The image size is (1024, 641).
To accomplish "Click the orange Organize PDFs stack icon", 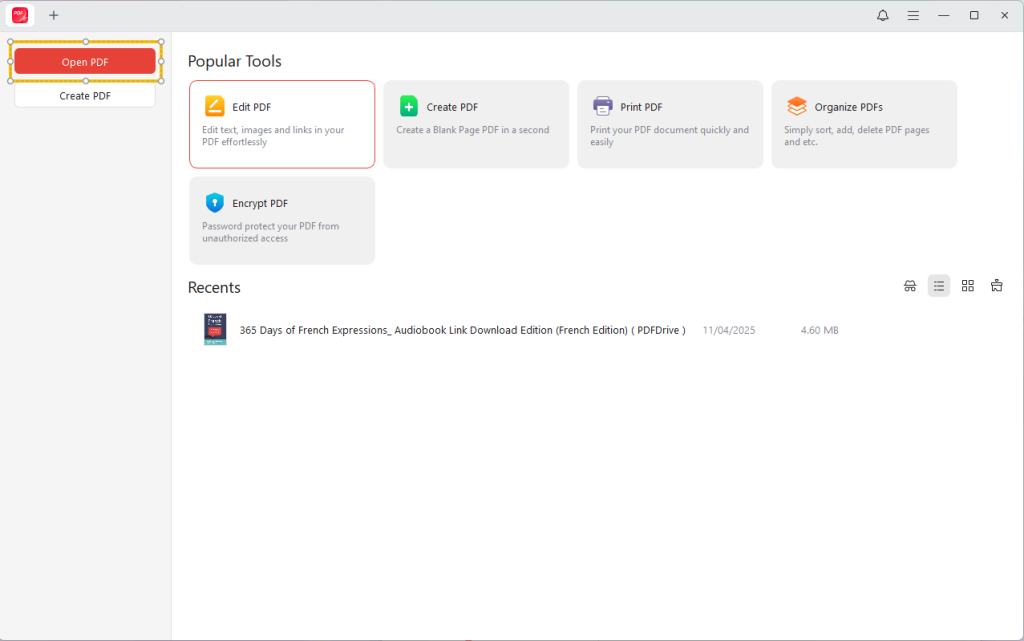I will [x=797, y=107].
